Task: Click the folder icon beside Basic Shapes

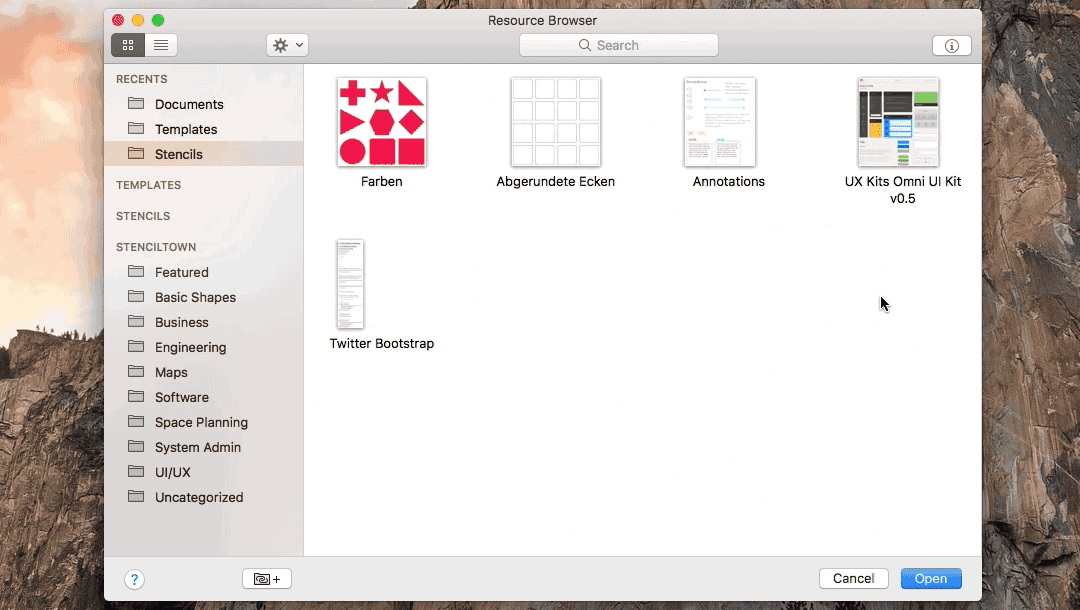Action: click(x=136, y=296)
